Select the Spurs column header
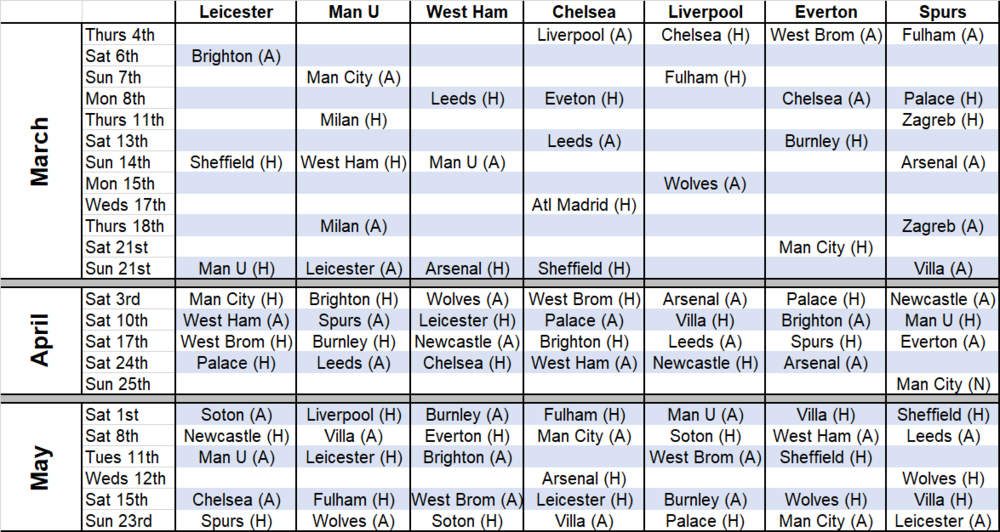 click(x=943, y=11)
